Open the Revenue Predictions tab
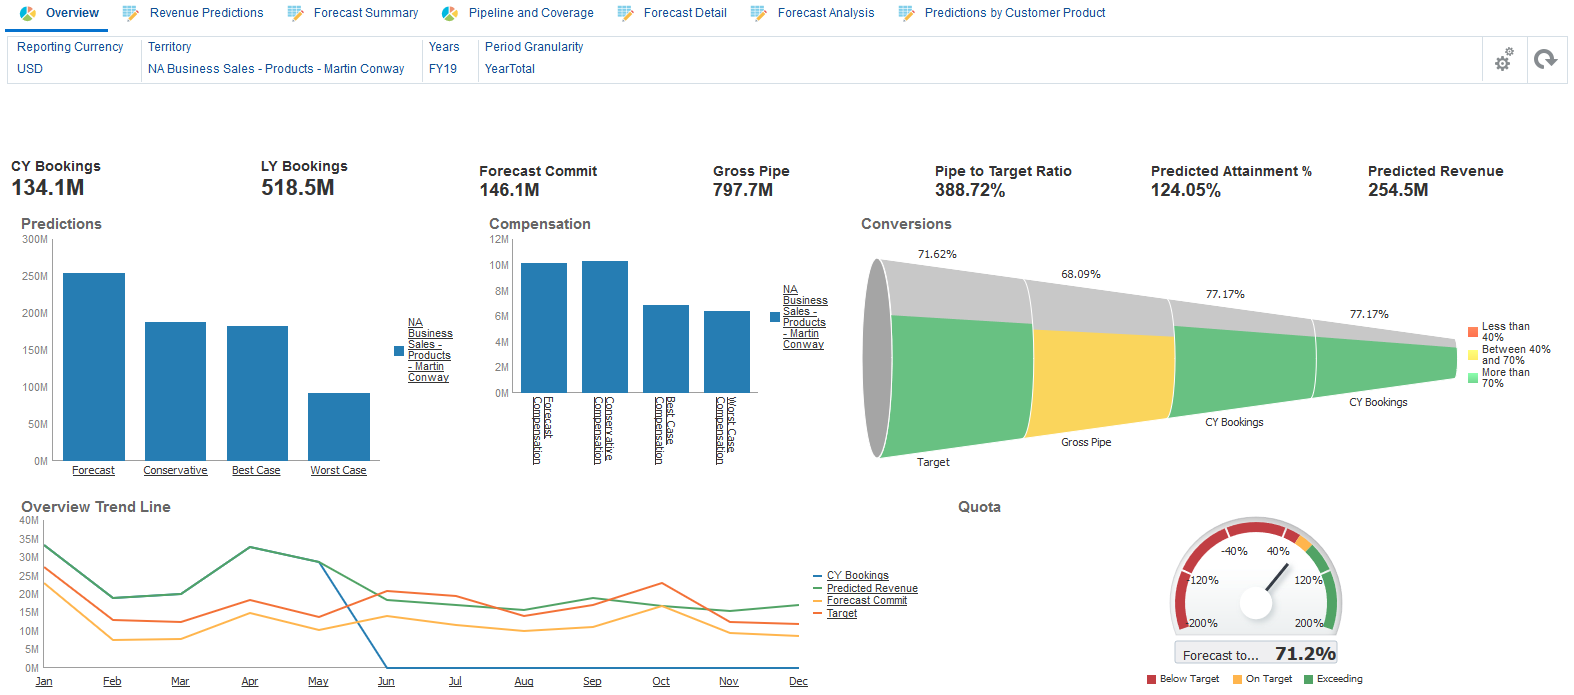This screenshot has height=695, width=1574. [x=206, y=13]
